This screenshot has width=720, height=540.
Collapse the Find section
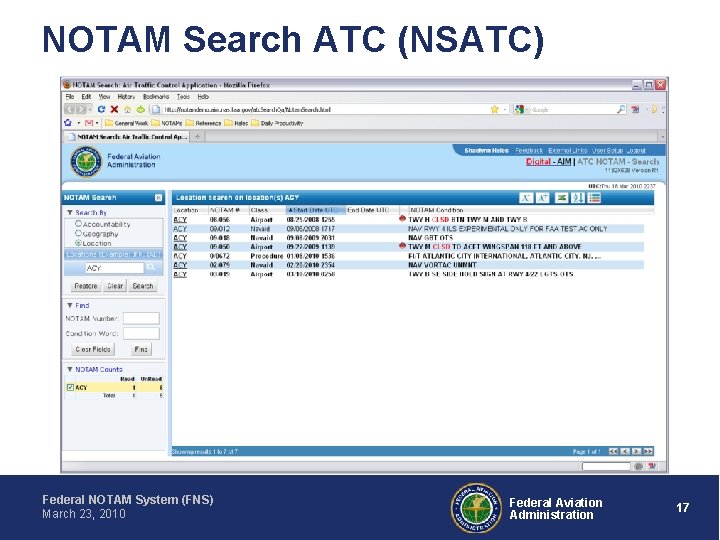[70, 305]
